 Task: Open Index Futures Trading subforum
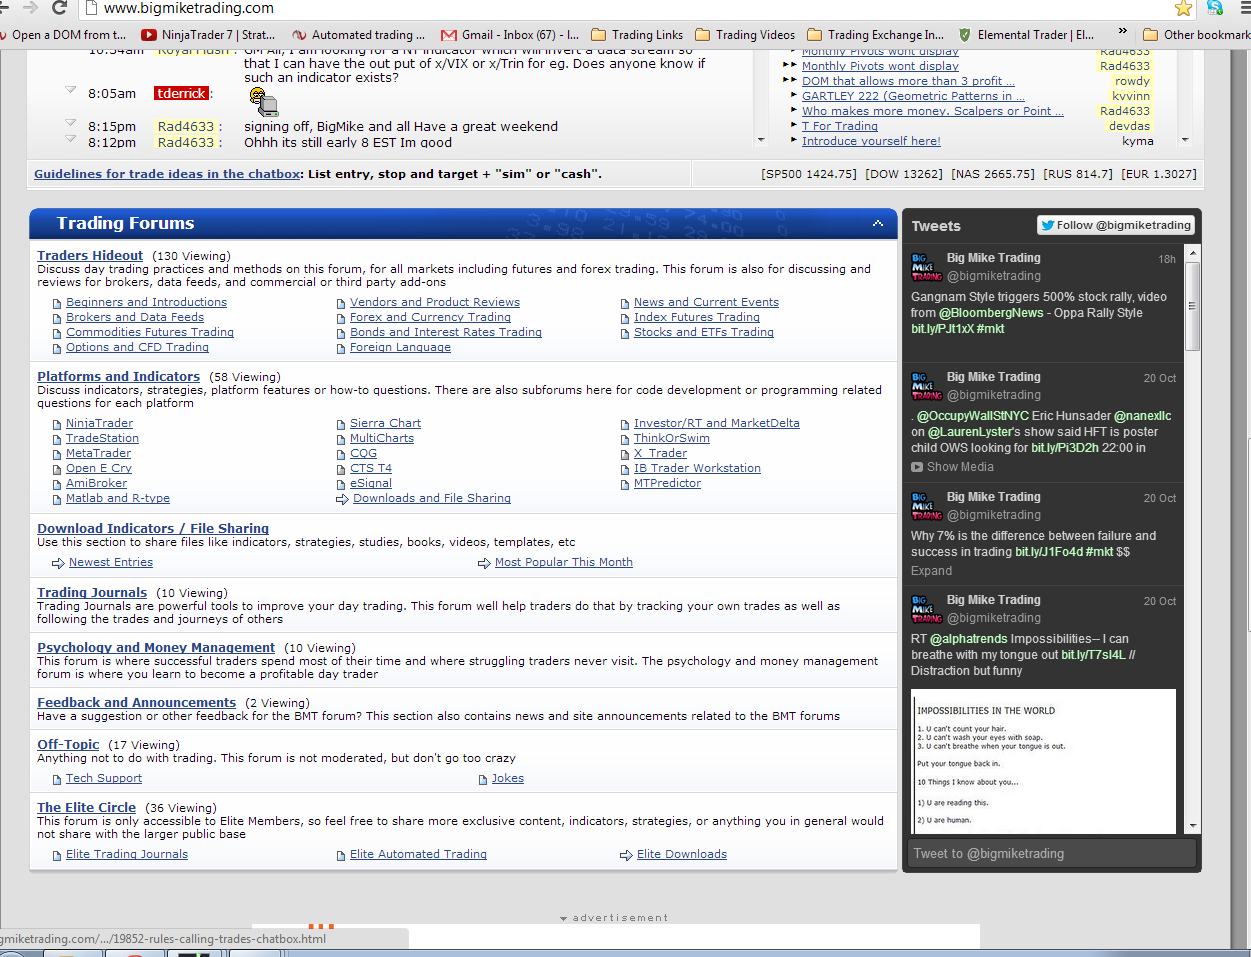[696, 318]
